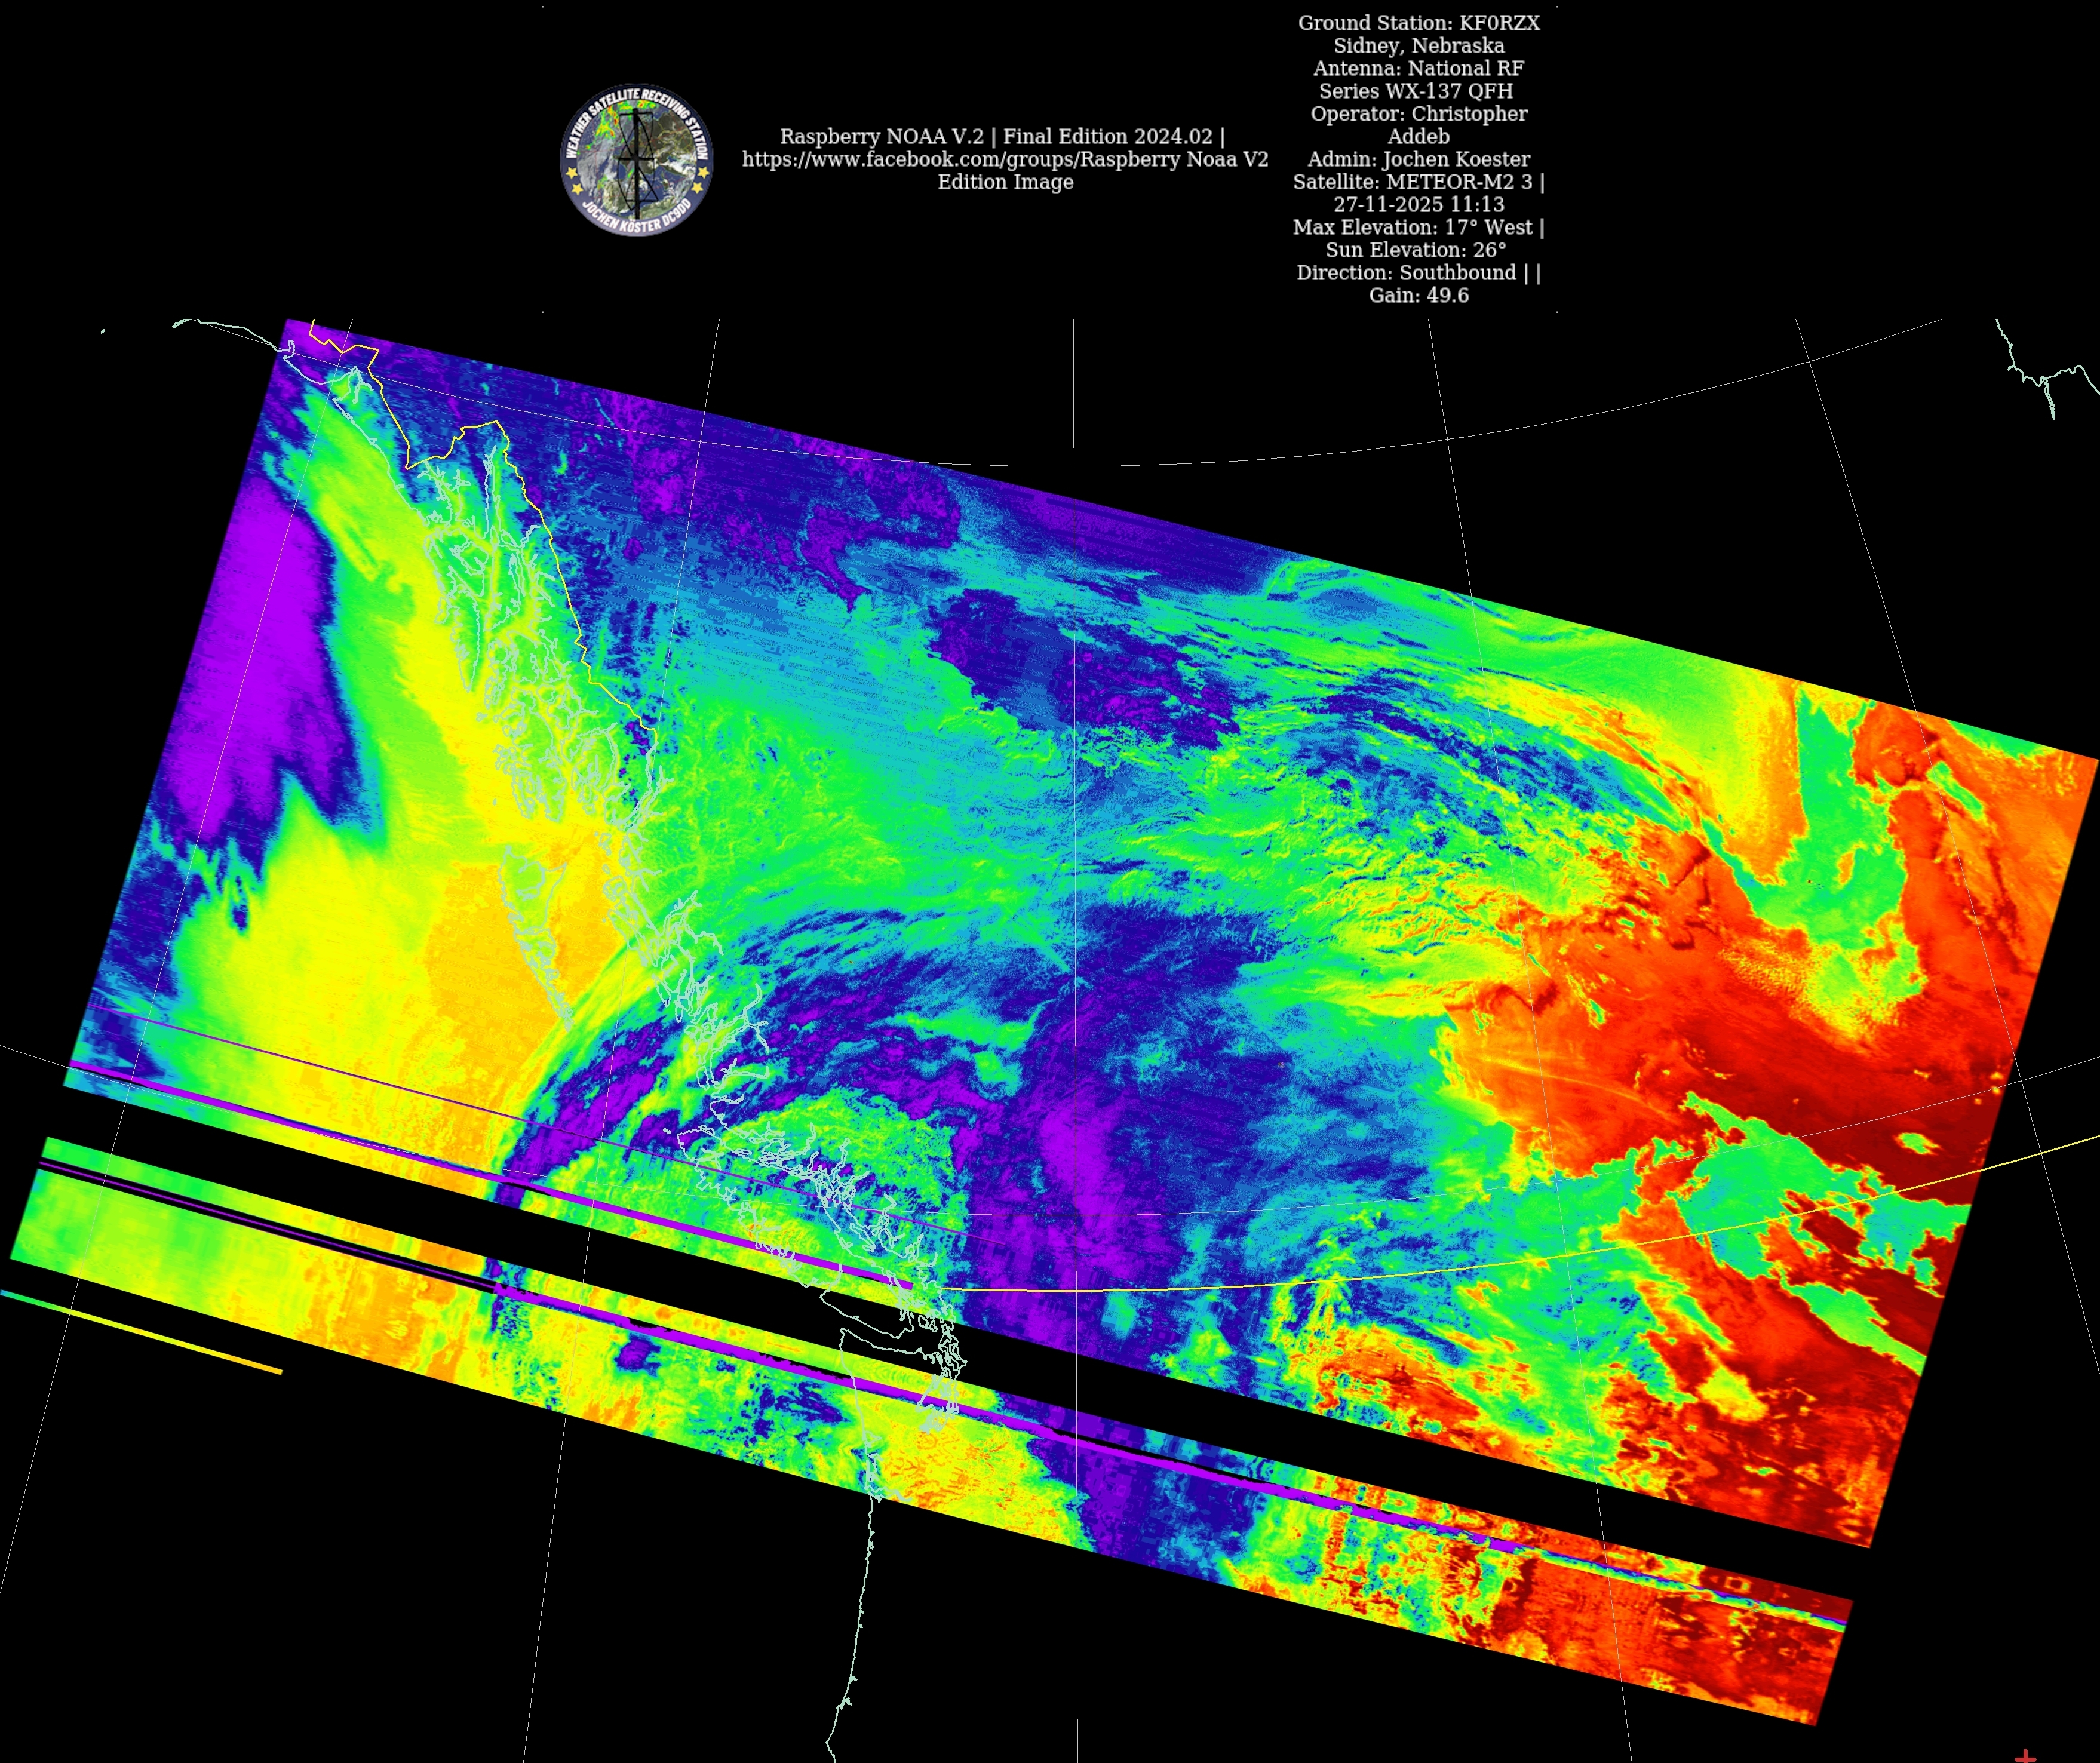Click the Operator: Christopher text line
The image size is (2100, 1763).
1418,114
